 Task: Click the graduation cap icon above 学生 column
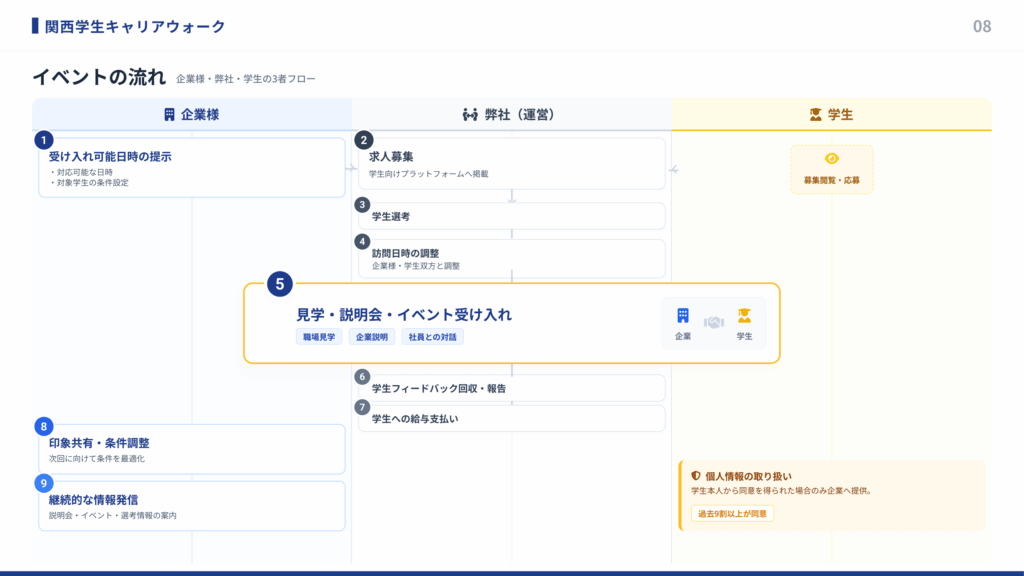click(814, 114)
